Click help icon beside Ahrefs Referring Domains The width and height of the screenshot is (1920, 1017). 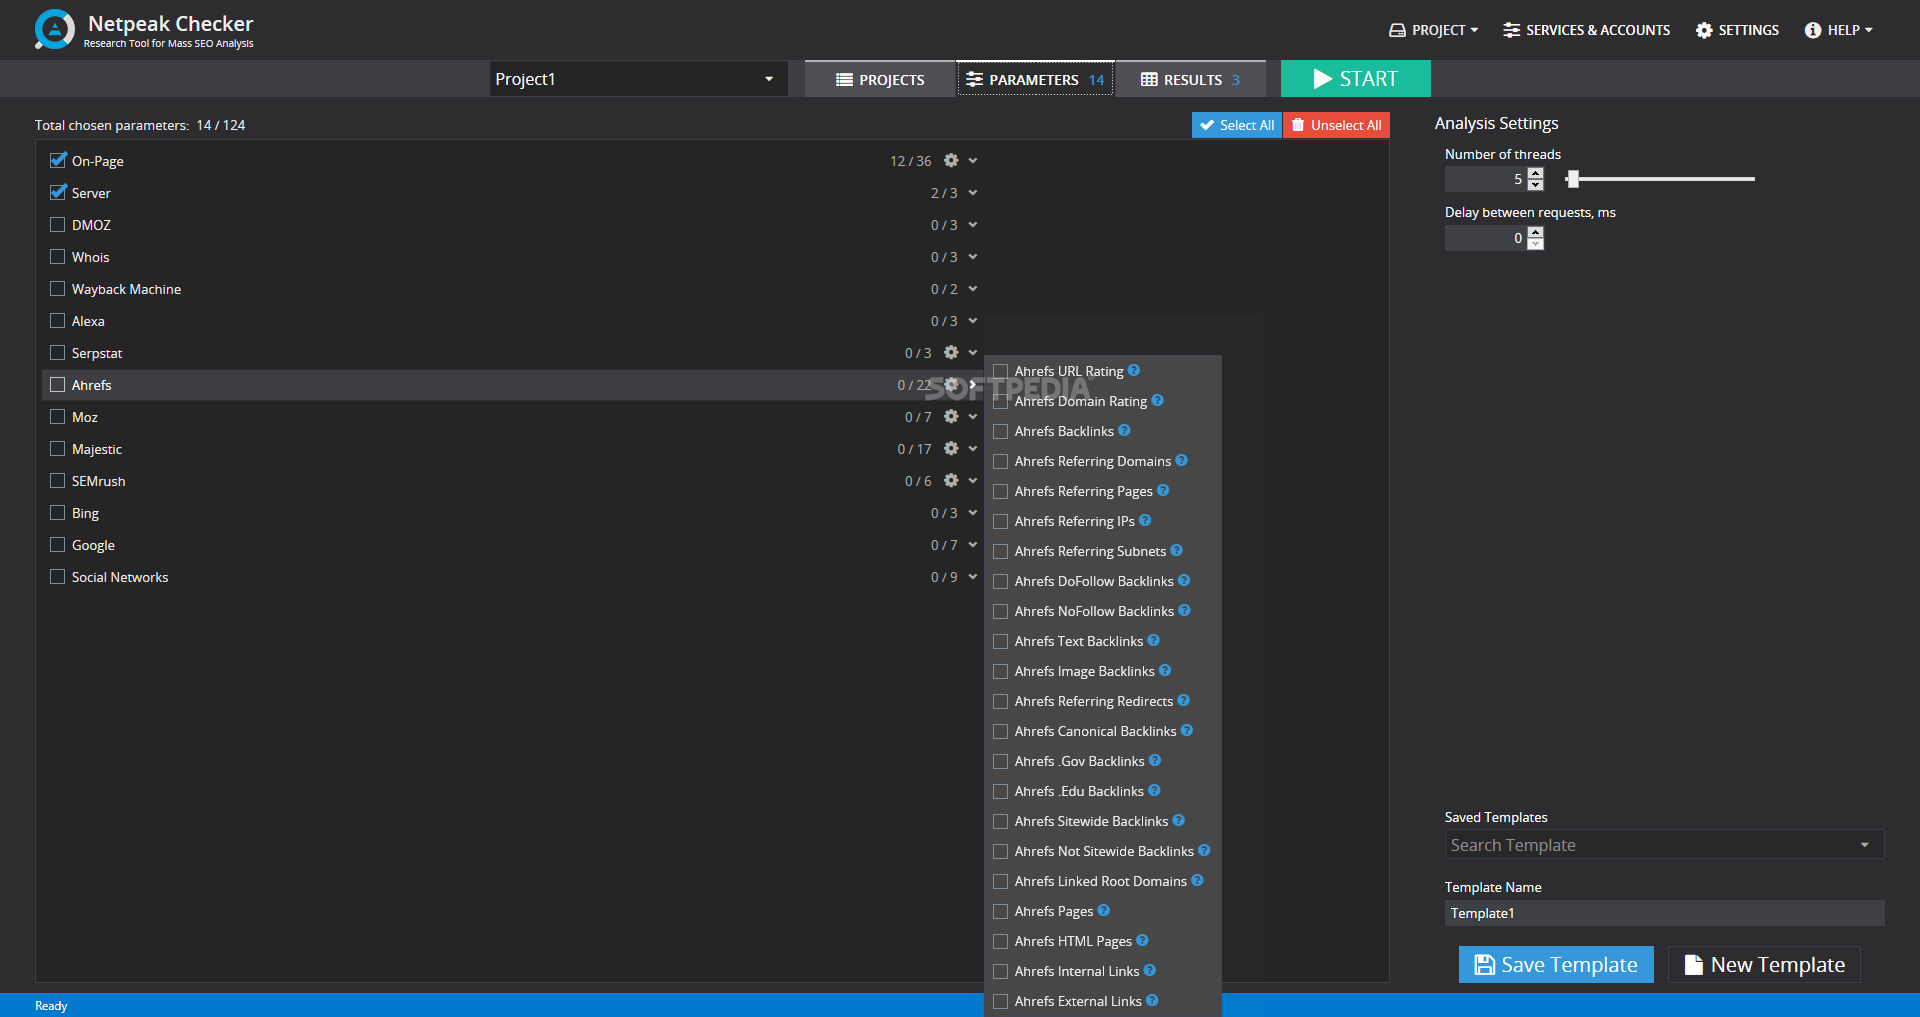(1181, 460)
